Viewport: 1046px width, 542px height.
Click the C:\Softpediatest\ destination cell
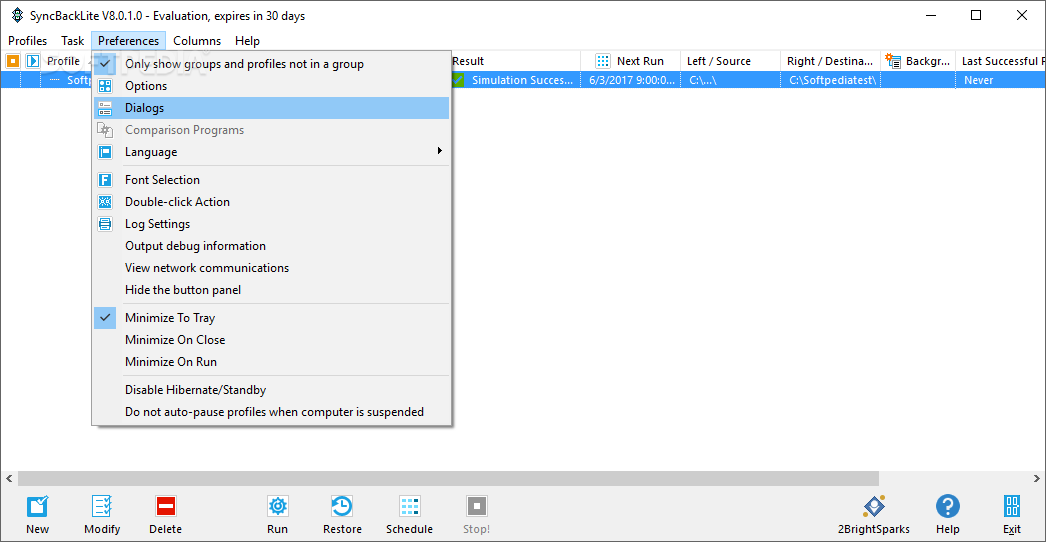[x=831, y=80]
